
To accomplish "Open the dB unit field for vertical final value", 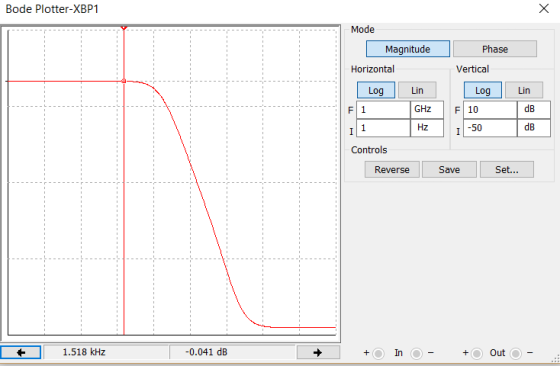I will click(534, 109).
